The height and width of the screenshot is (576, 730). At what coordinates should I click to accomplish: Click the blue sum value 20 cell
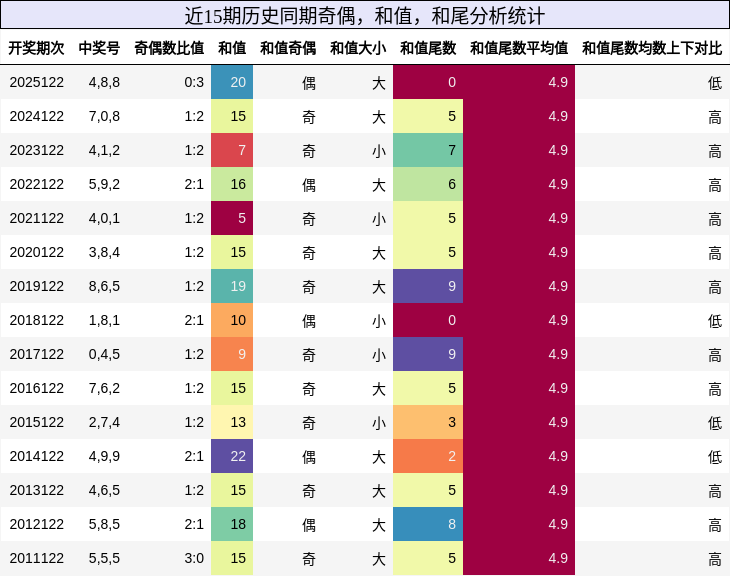(232, 82)
